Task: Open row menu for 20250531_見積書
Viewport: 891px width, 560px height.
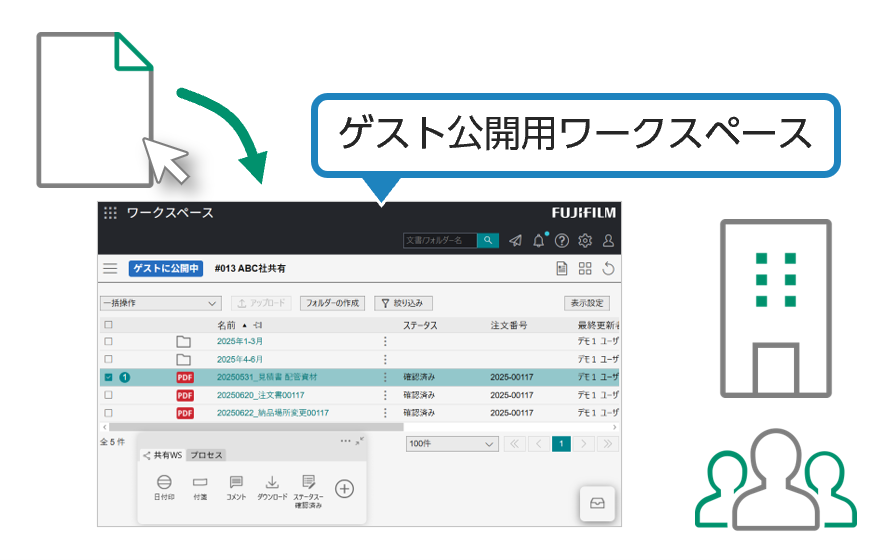Action: pyautogui.click(x=385, y=377)
